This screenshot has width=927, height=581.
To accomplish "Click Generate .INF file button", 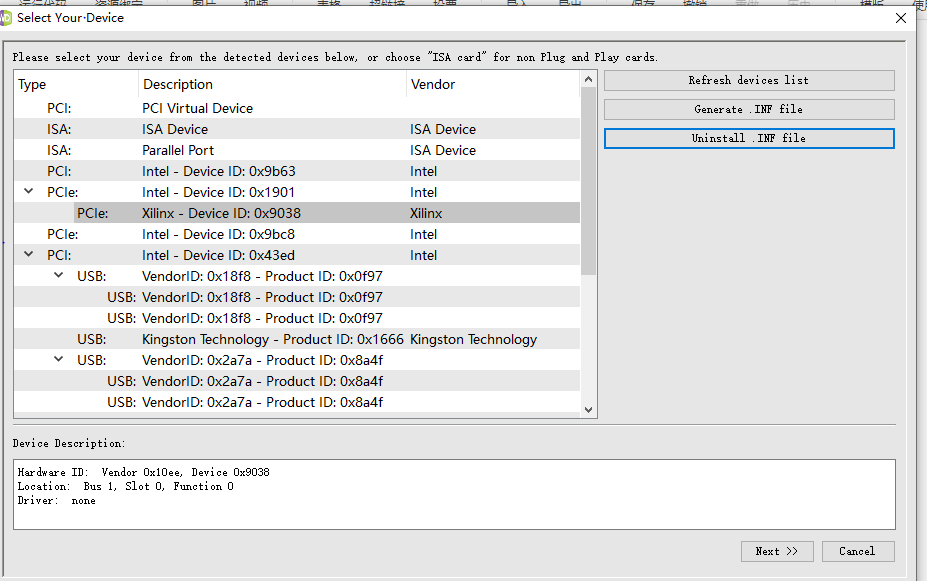I will [749, 109].
